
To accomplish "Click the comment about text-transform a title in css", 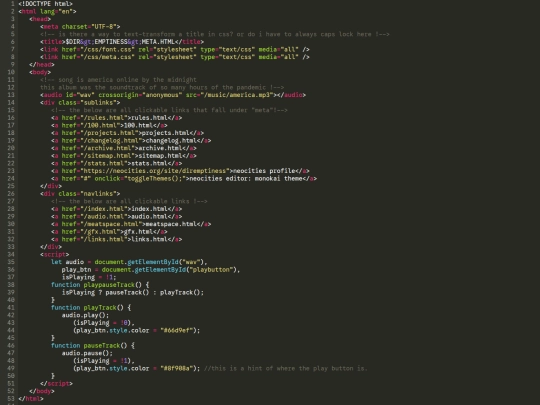I will (x=215, y=34).
